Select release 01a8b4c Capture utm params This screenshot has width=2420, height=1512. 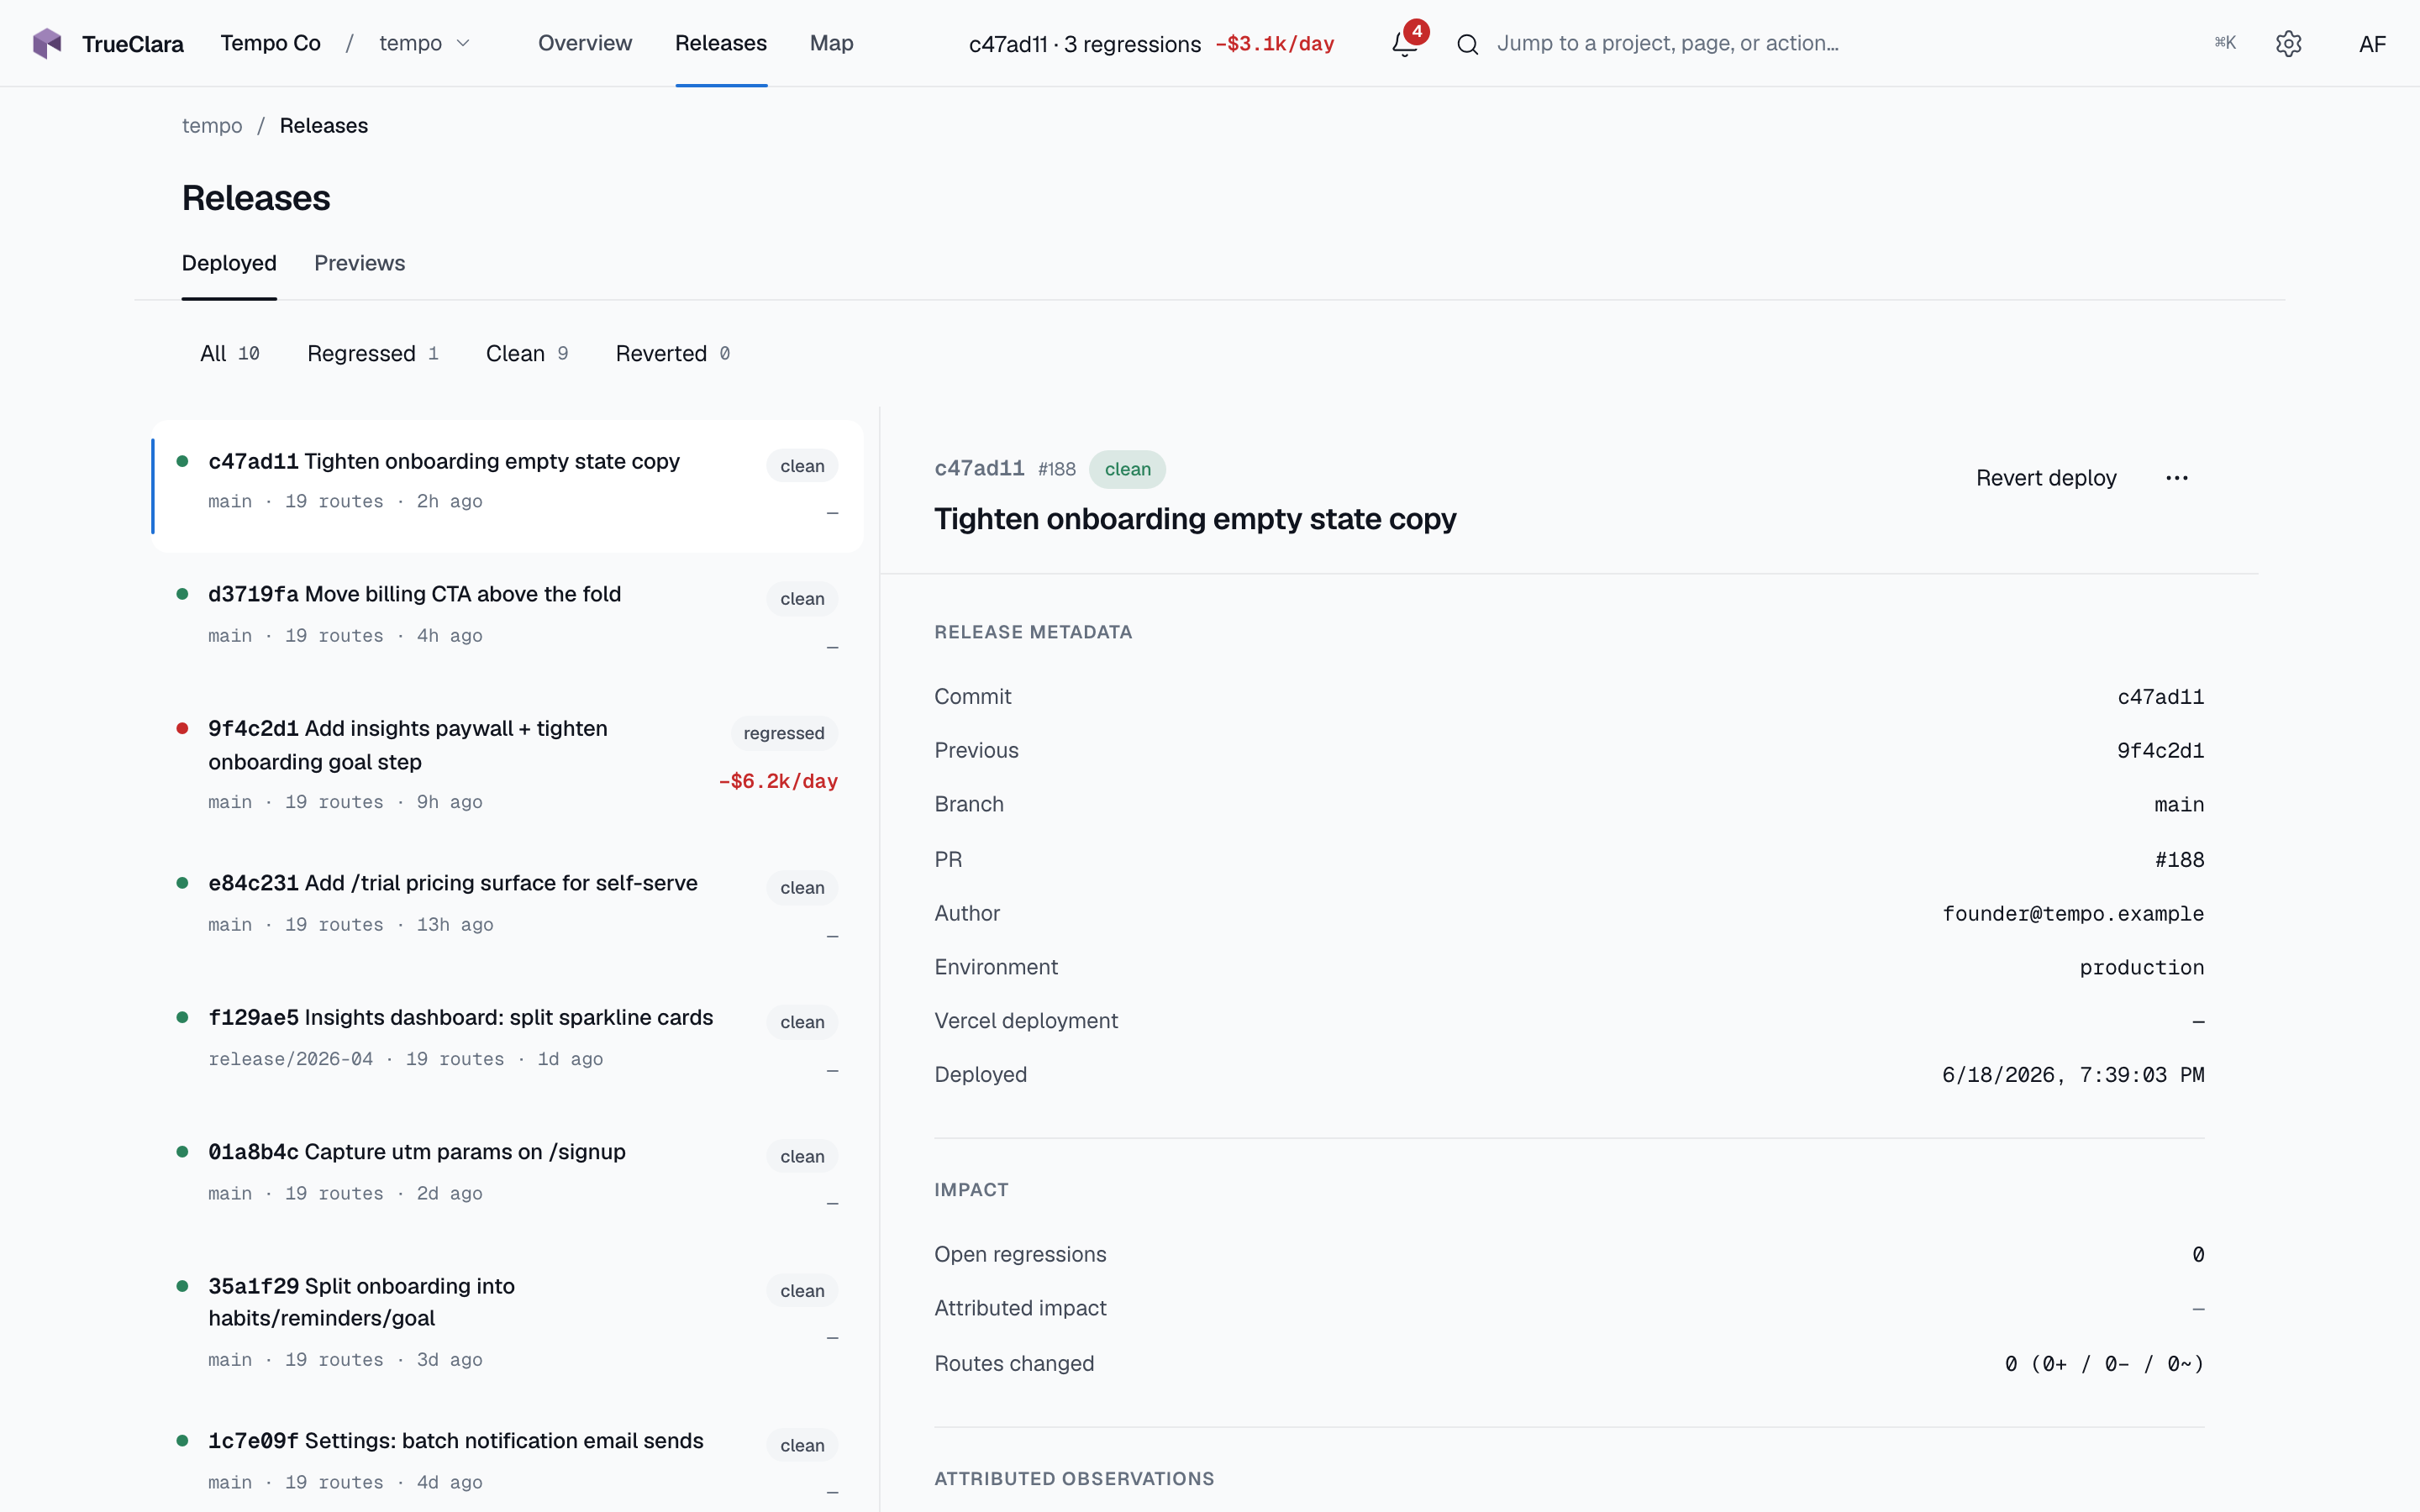508,1177
